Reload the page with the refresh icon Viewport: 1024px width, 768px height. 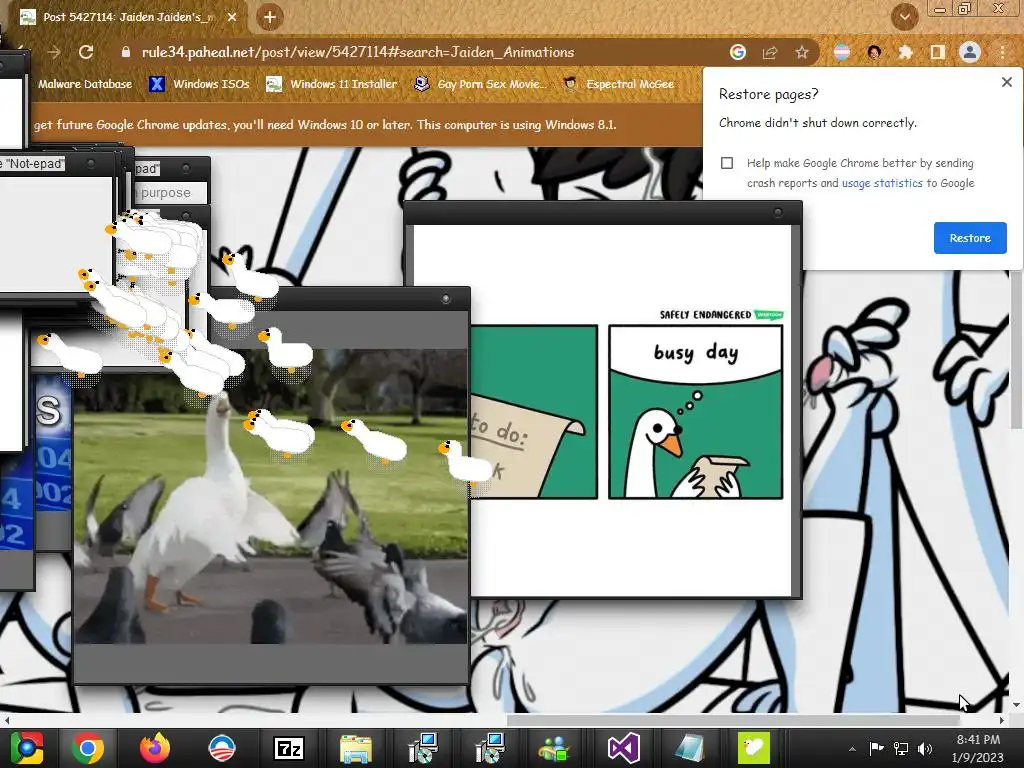pos(86,52)
